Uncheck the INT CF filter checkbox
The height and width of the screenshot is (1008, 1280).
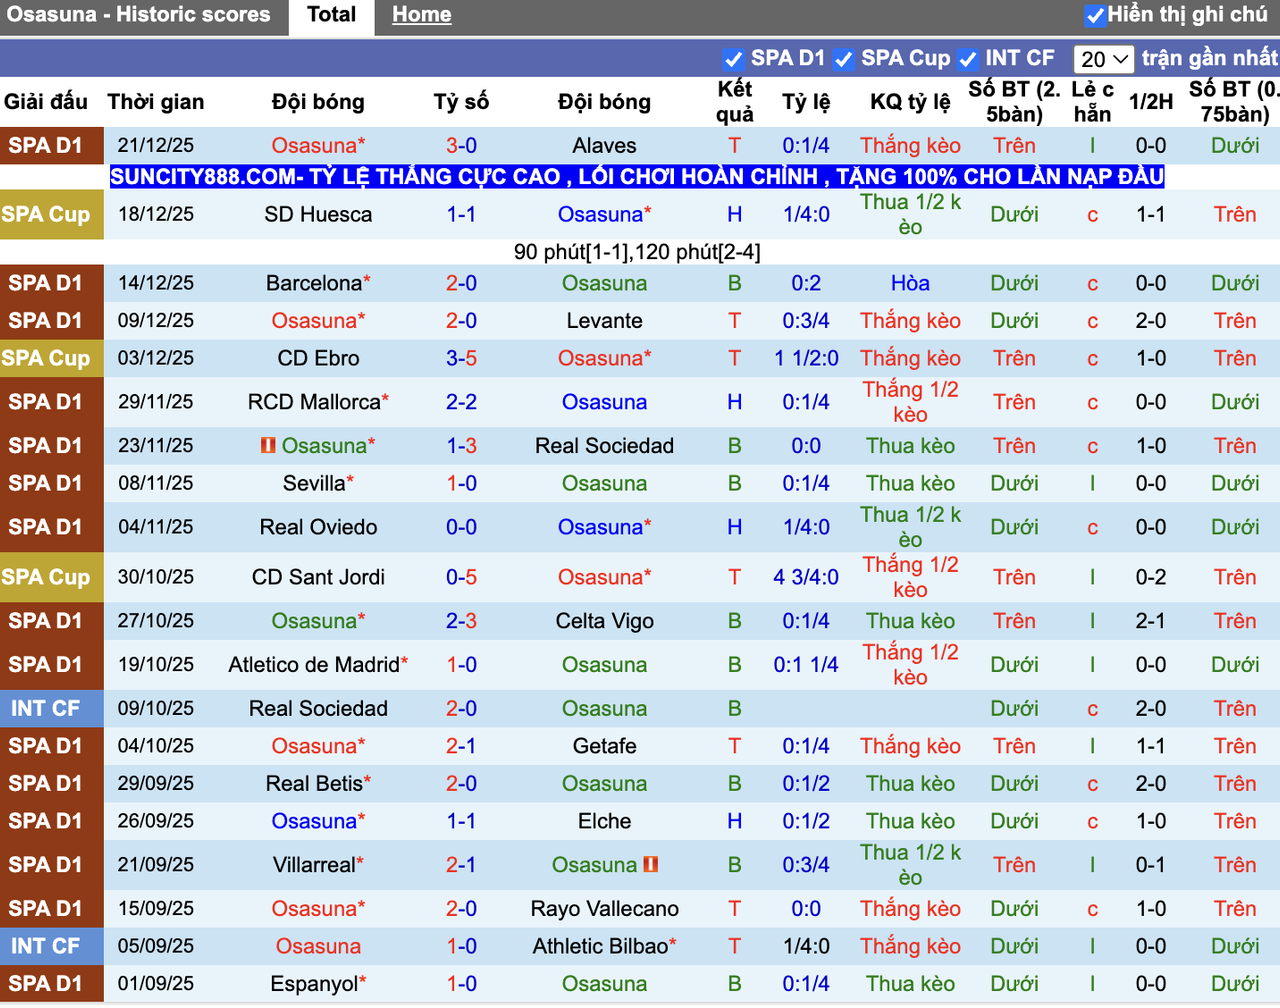[x=967, y=59]
